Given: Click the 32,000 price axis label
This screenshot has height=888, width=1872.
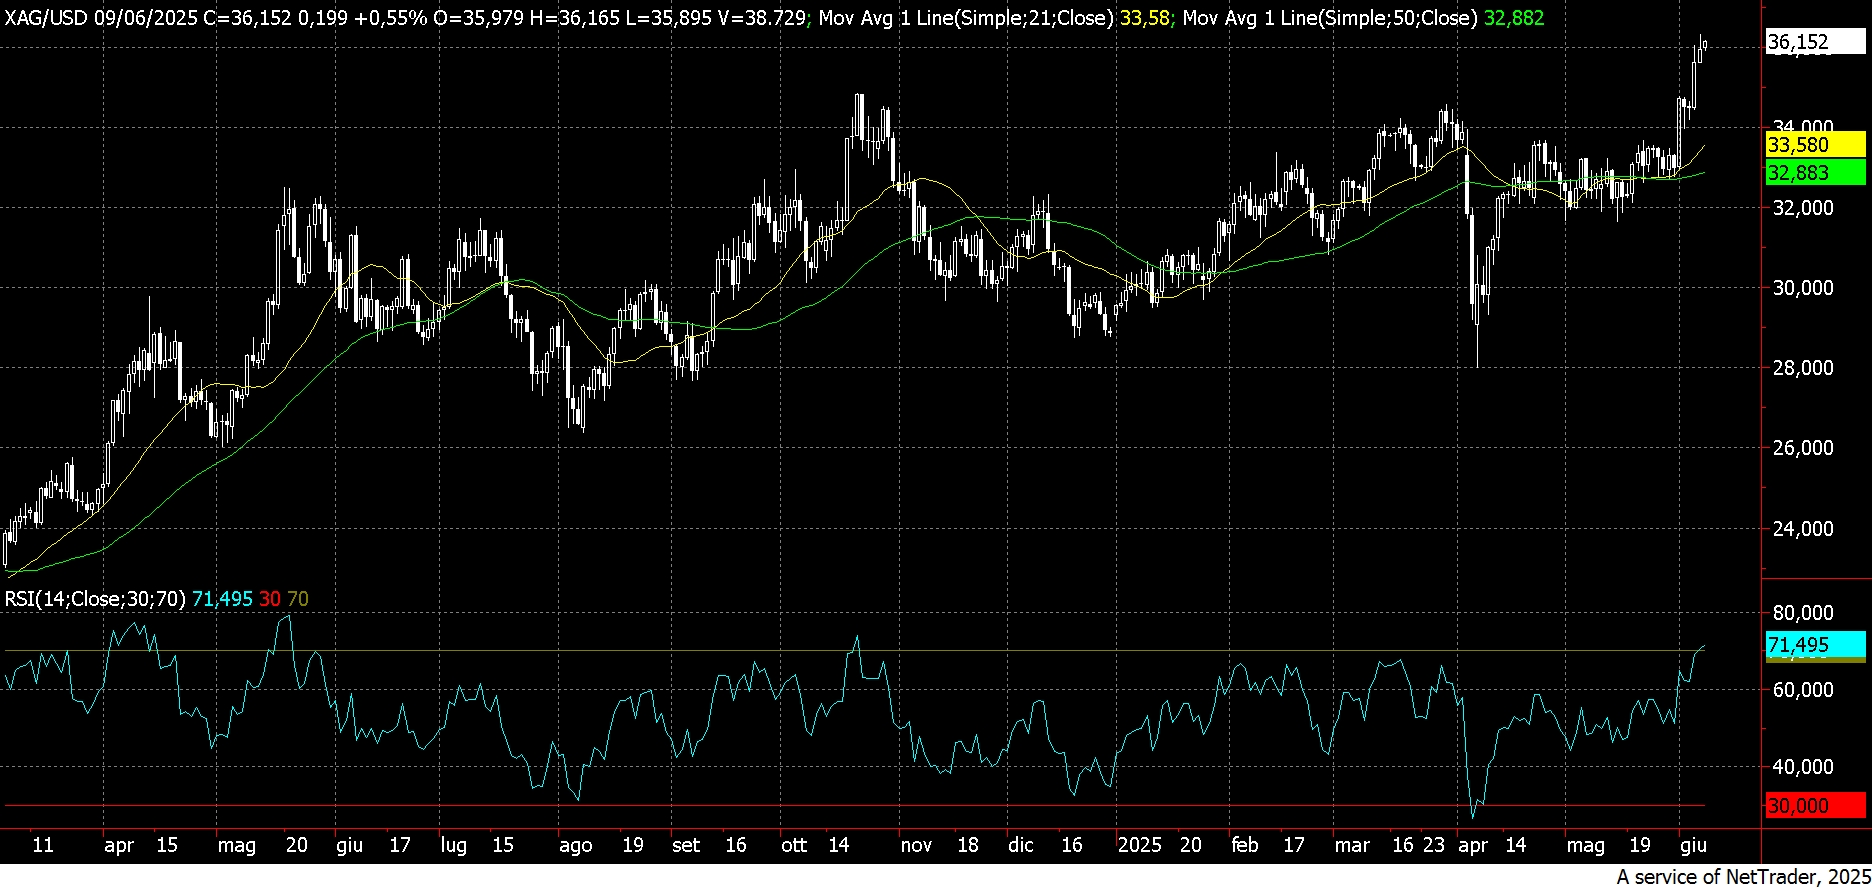Looking at the screenshot, I should (x=1803, y=208).
